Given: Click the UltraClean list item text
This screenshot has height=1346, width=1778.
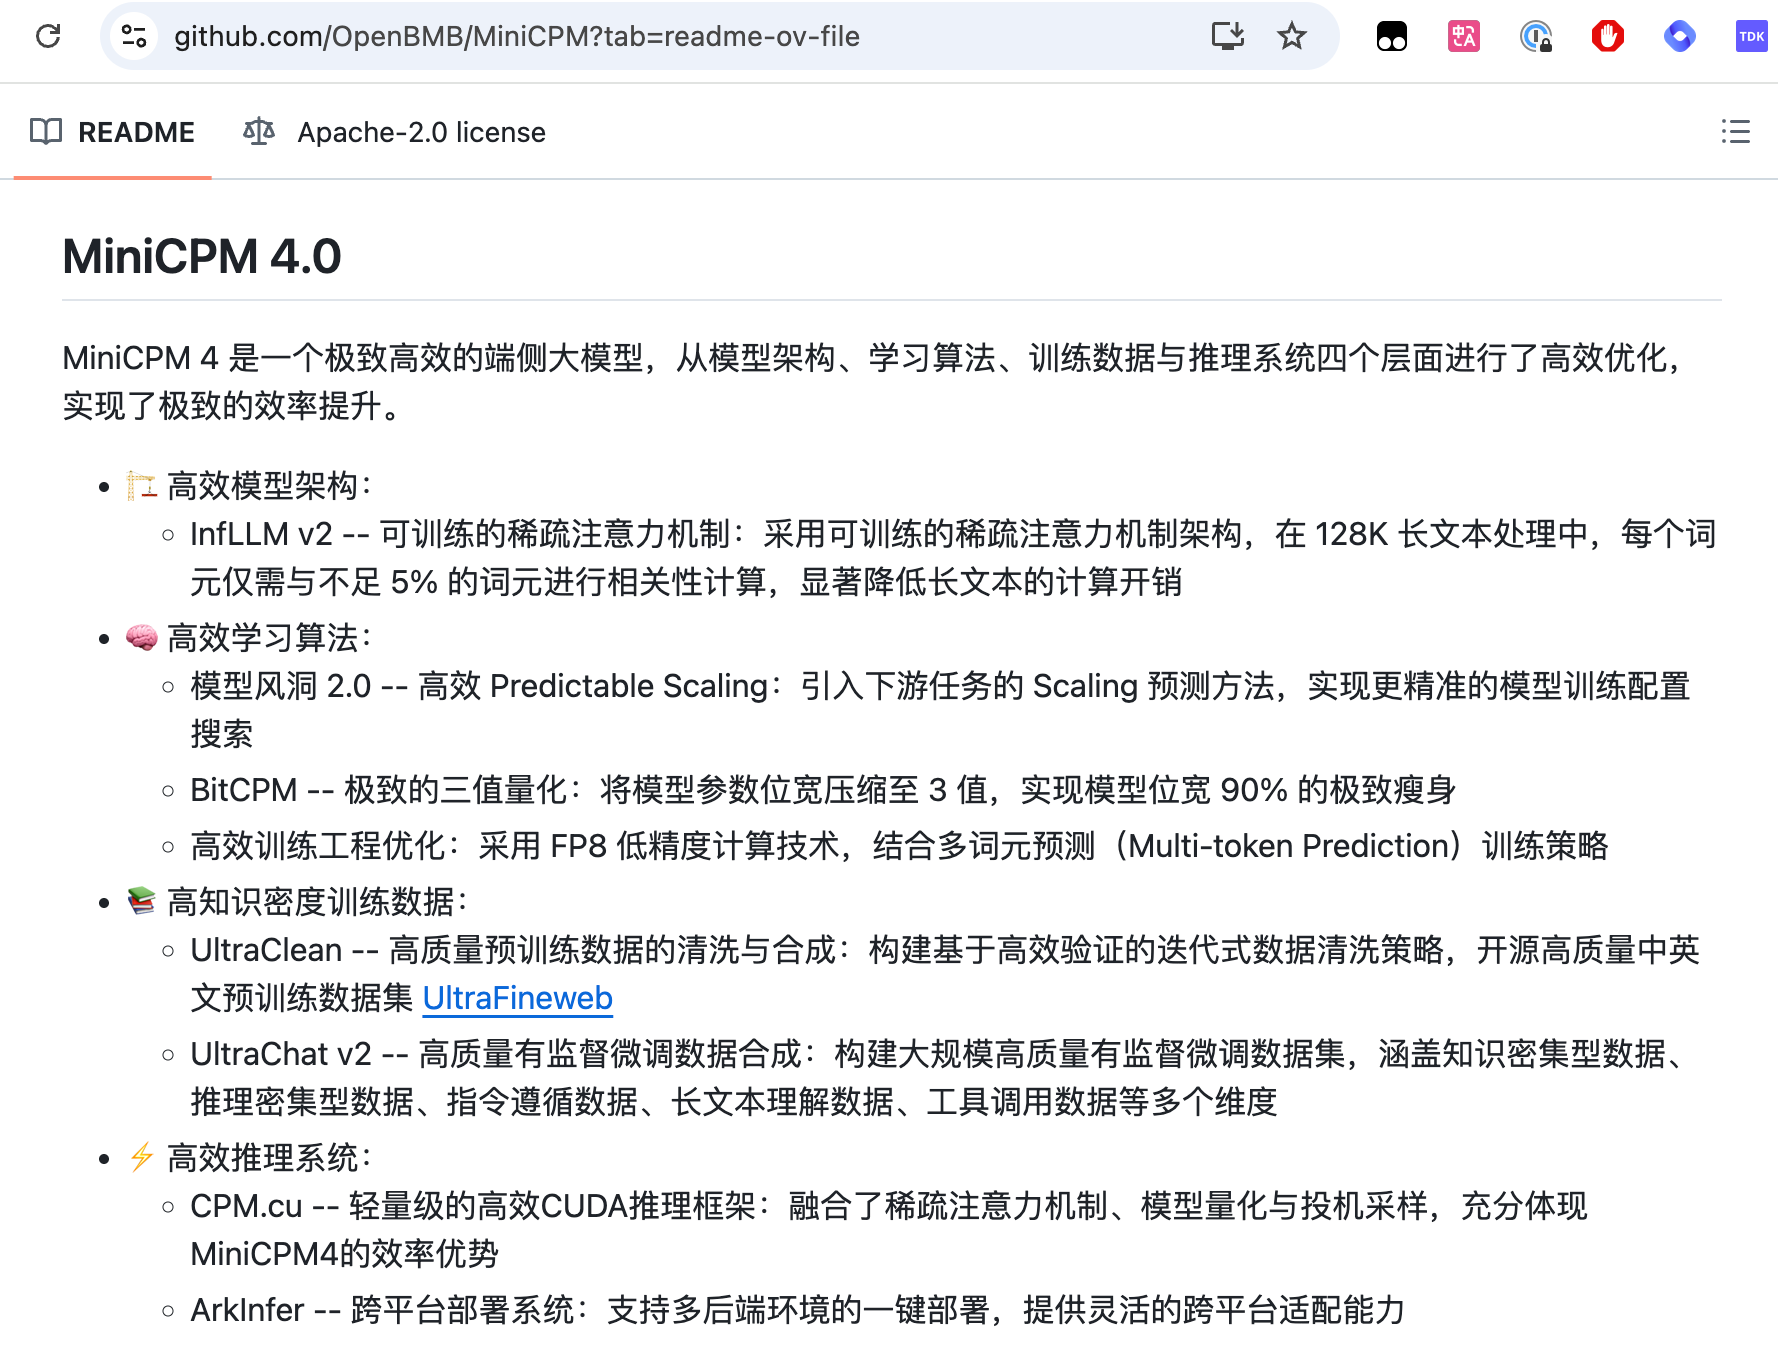Looking at the screenshot, I should 945,974.
